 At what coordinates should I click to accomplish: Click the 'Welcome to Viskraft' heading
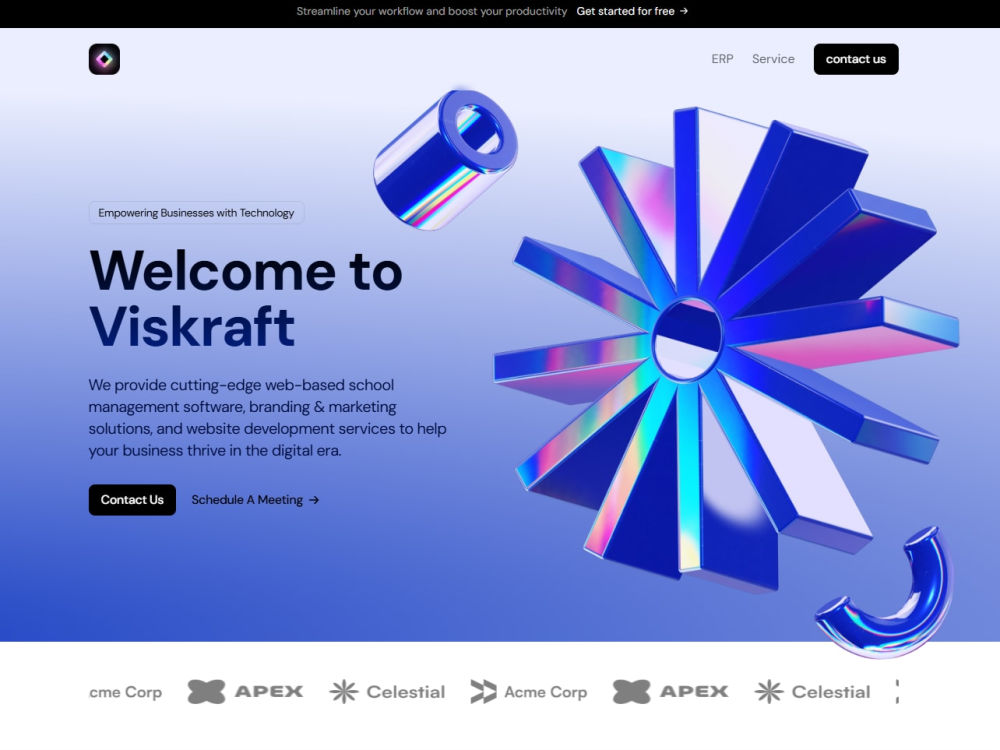tap(246, 298)
